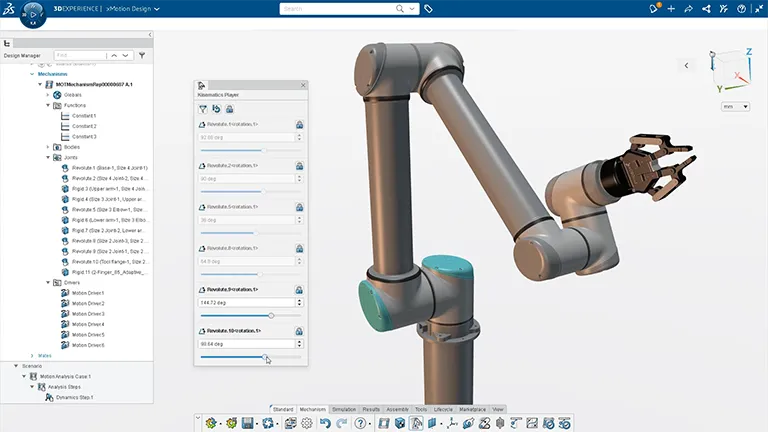Click the top search input field
This screenshot has height=432, width=768.
pos(338,9)
